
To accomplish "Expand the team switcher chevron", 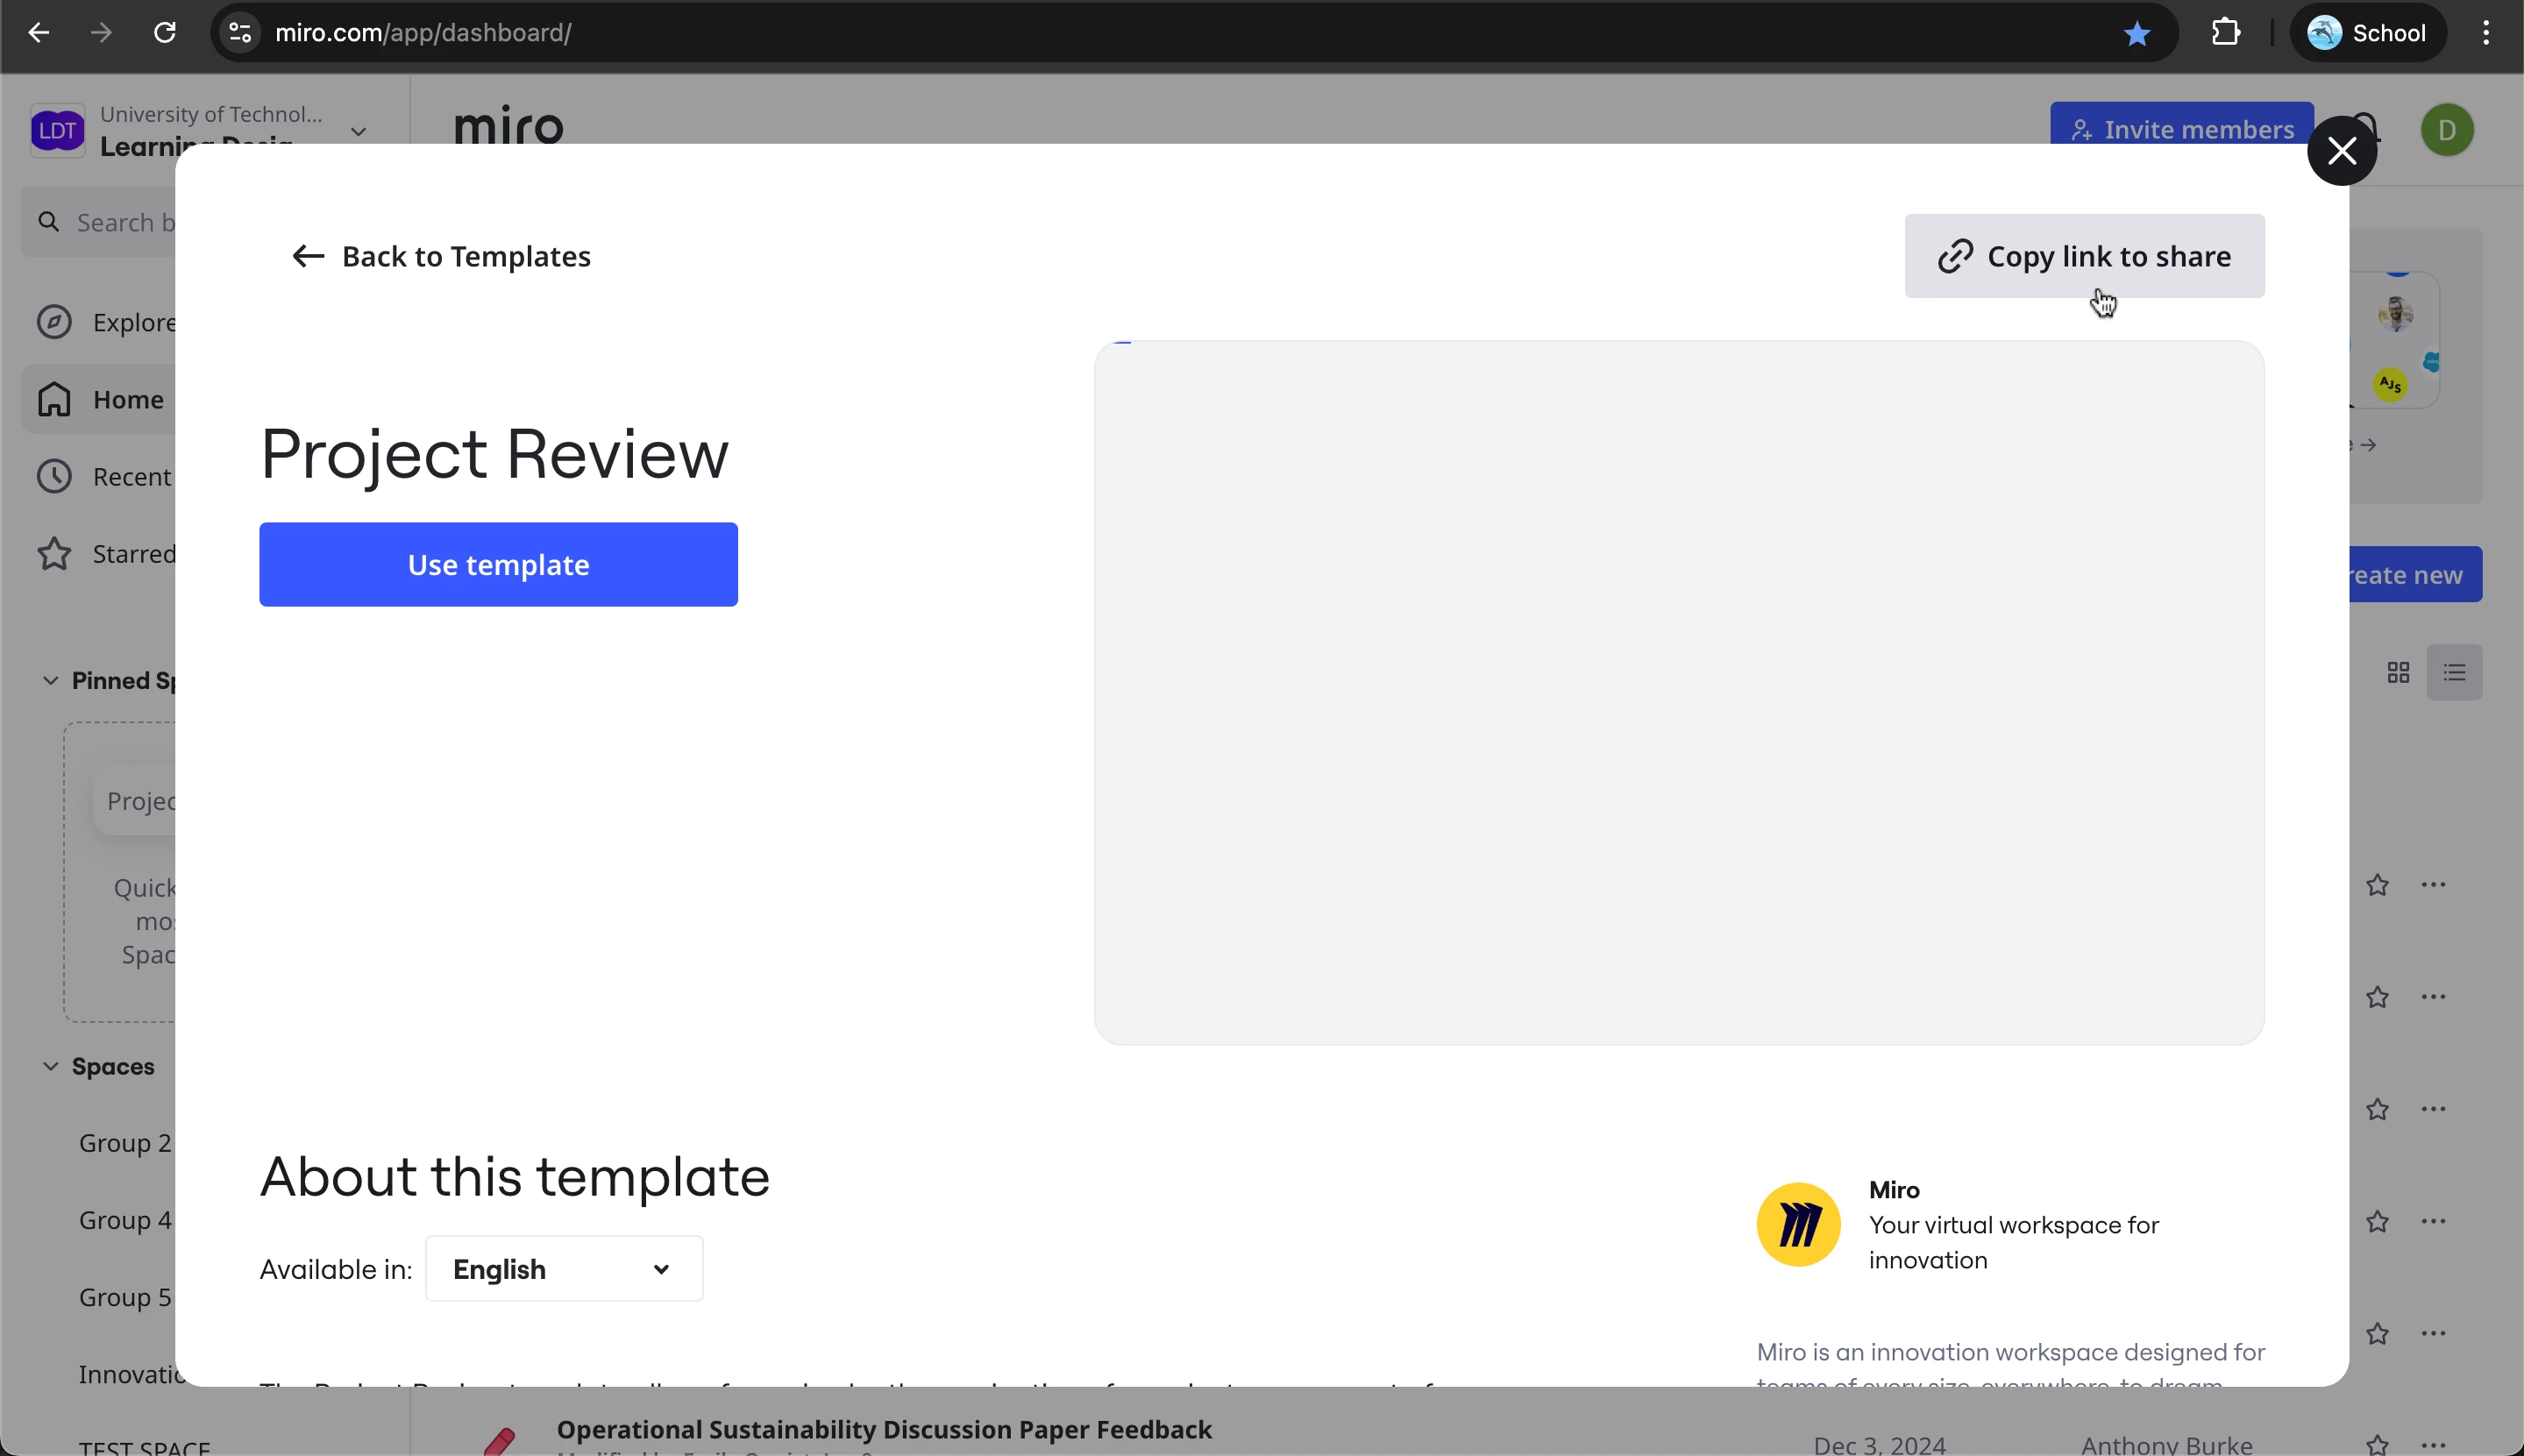I will click(359, 131).
